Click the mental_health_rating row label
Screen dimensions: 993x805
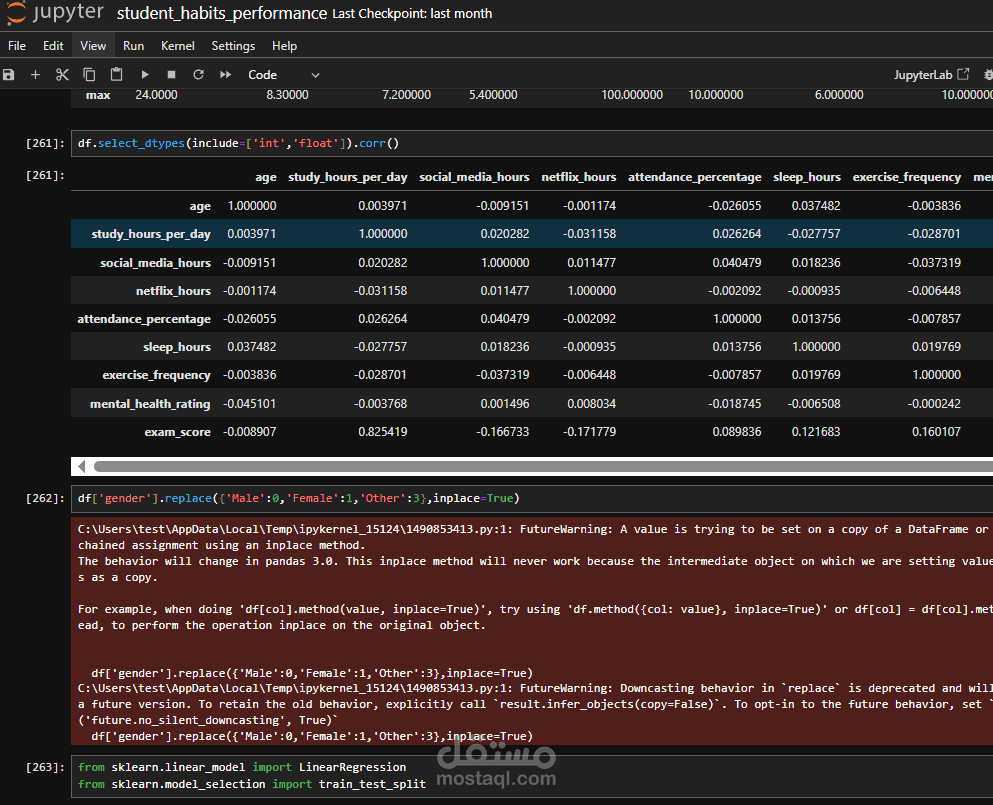pos(150,403)
